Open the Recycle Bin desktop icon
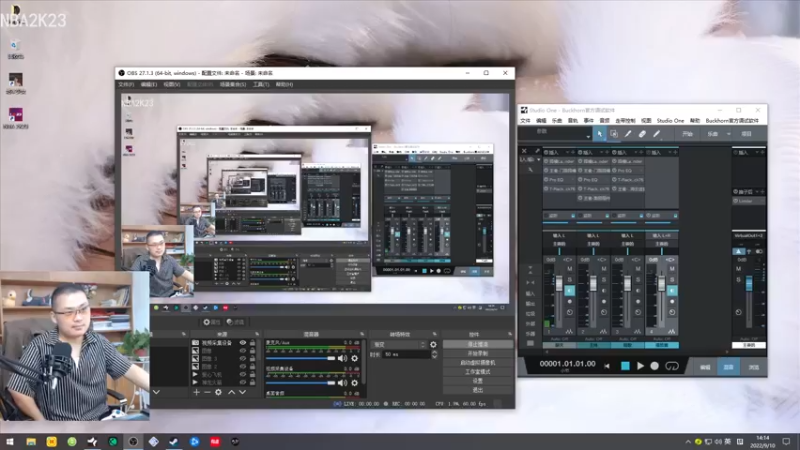Image resolution: width=800 pixels, height=450 pixels. [15, 49]
